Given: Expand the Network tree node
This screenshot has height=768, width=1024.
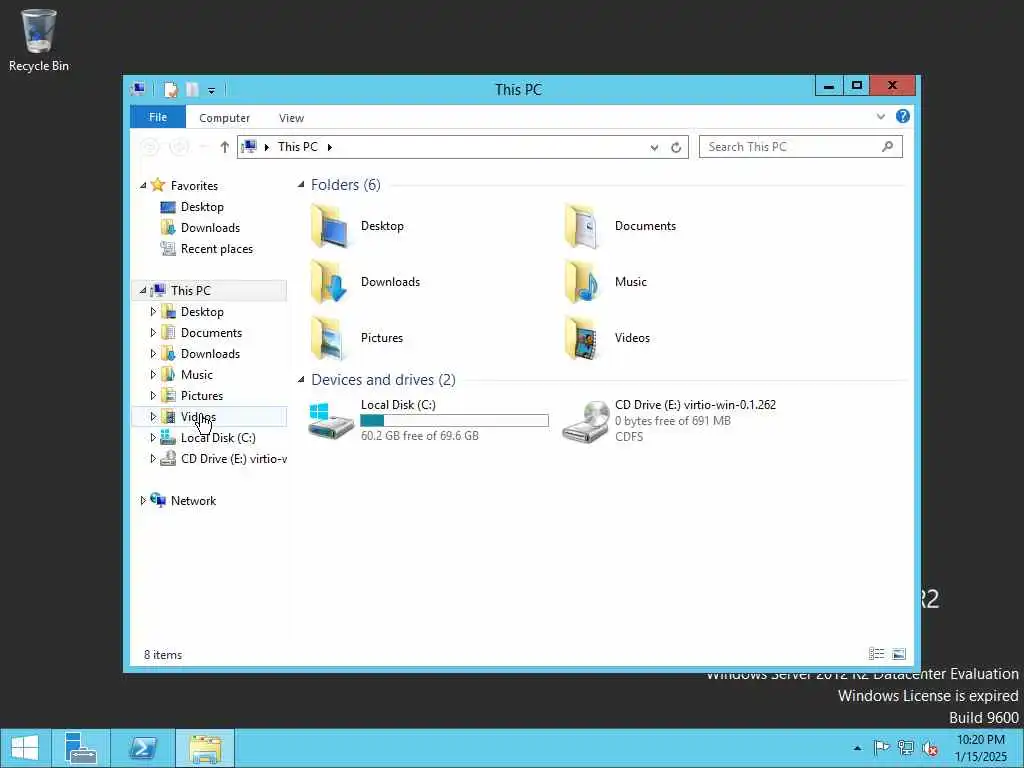Looking at the screenshot, I should tap(143, 501).
